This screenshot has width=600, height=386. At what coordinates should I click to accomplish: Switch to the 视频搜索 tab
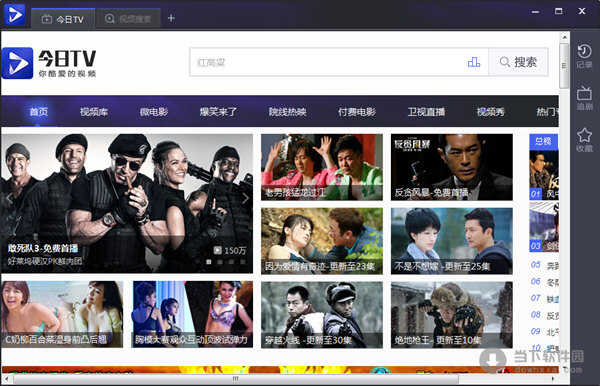[128, 19]
